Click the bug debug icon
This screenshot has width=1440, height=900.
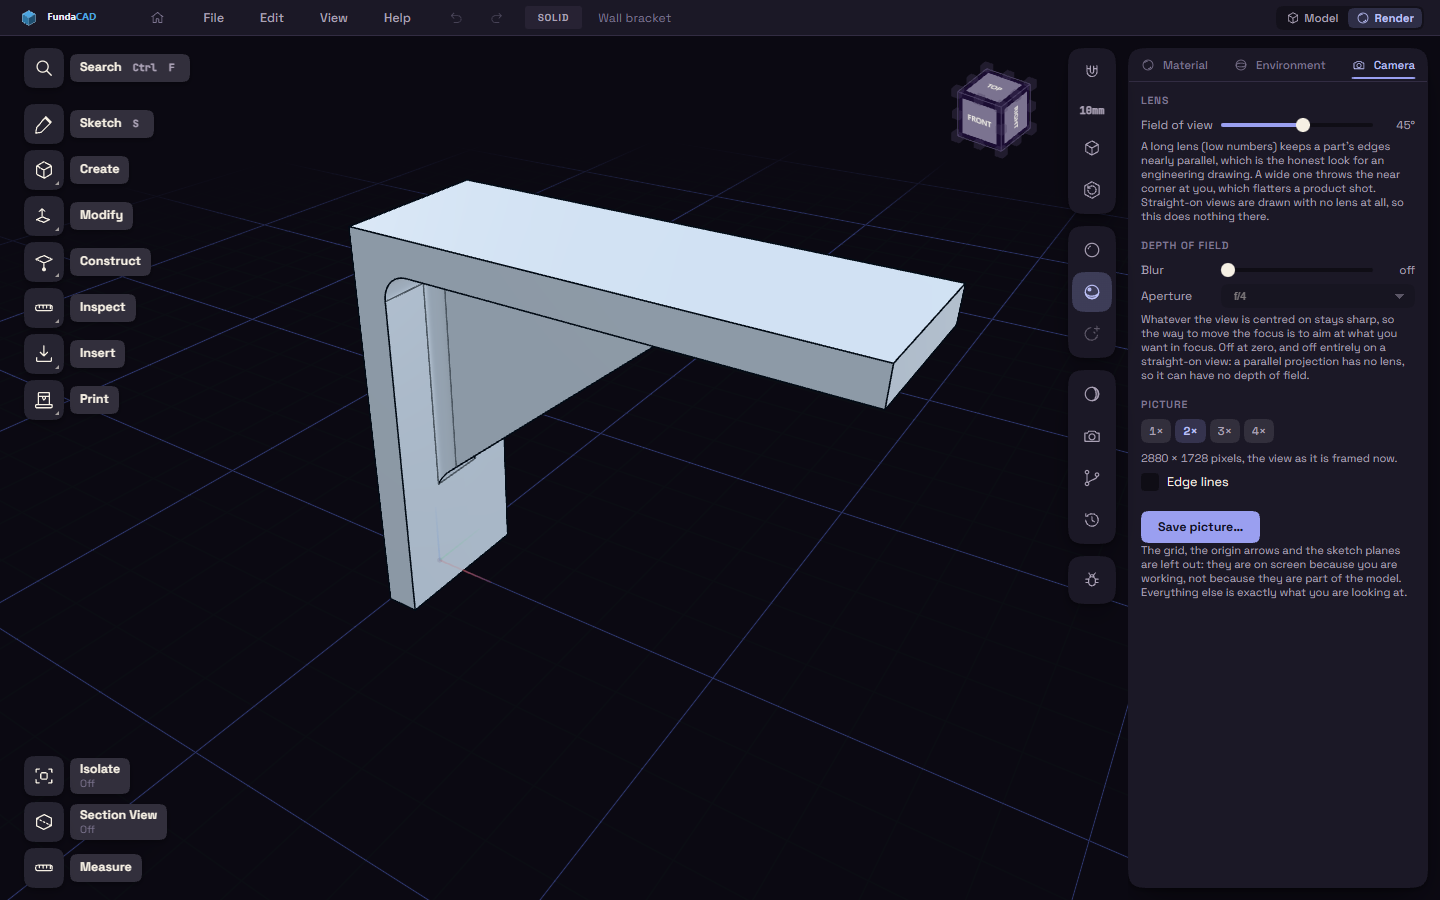click(1092, 580)
